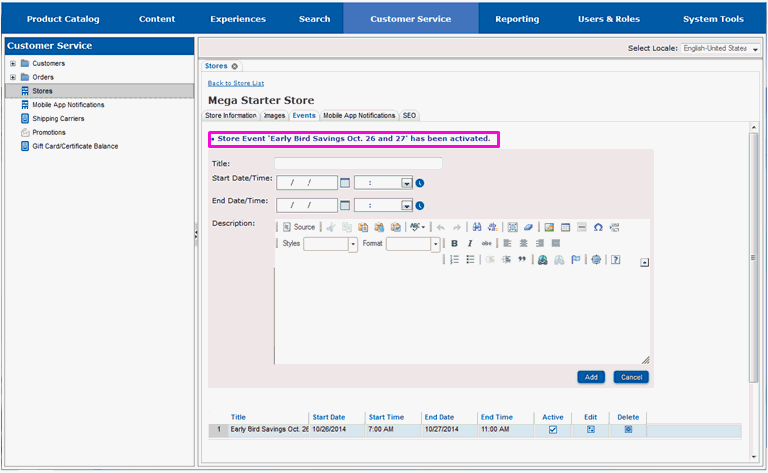Image resolution: width=768 pixels, height=473 pixels.
Task: Open the End Time dropdown
Action: point(407,206)
